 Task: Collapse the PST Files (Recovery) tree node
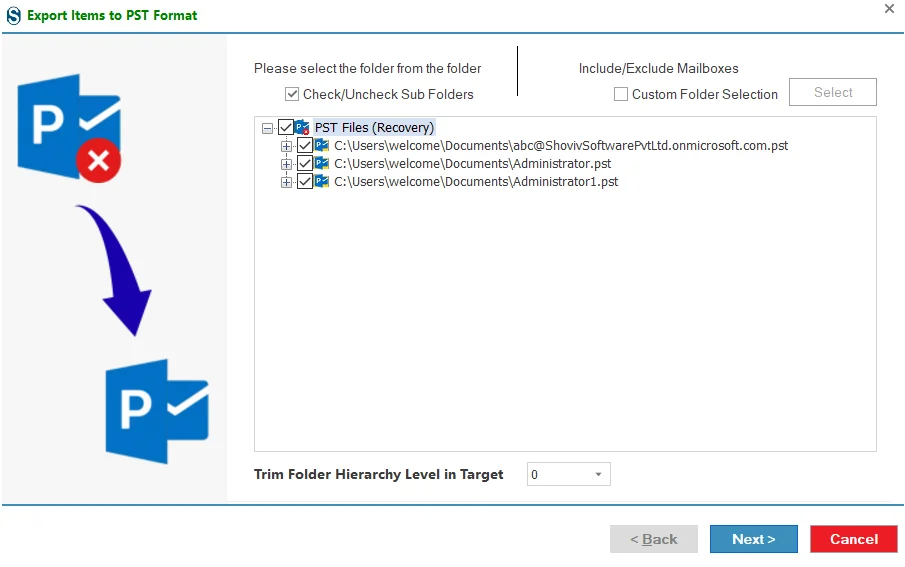(x=267, y=128)
